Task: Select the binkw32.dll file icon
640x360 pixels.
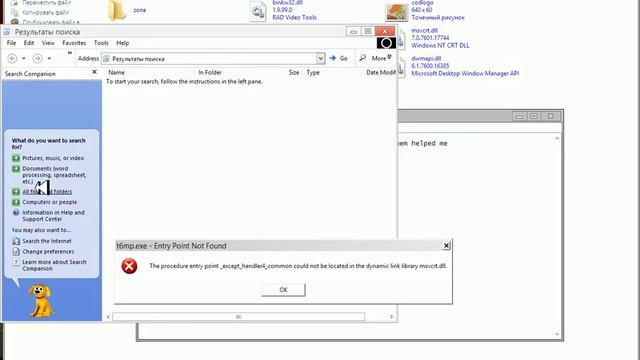Action: tap(258, 12)
